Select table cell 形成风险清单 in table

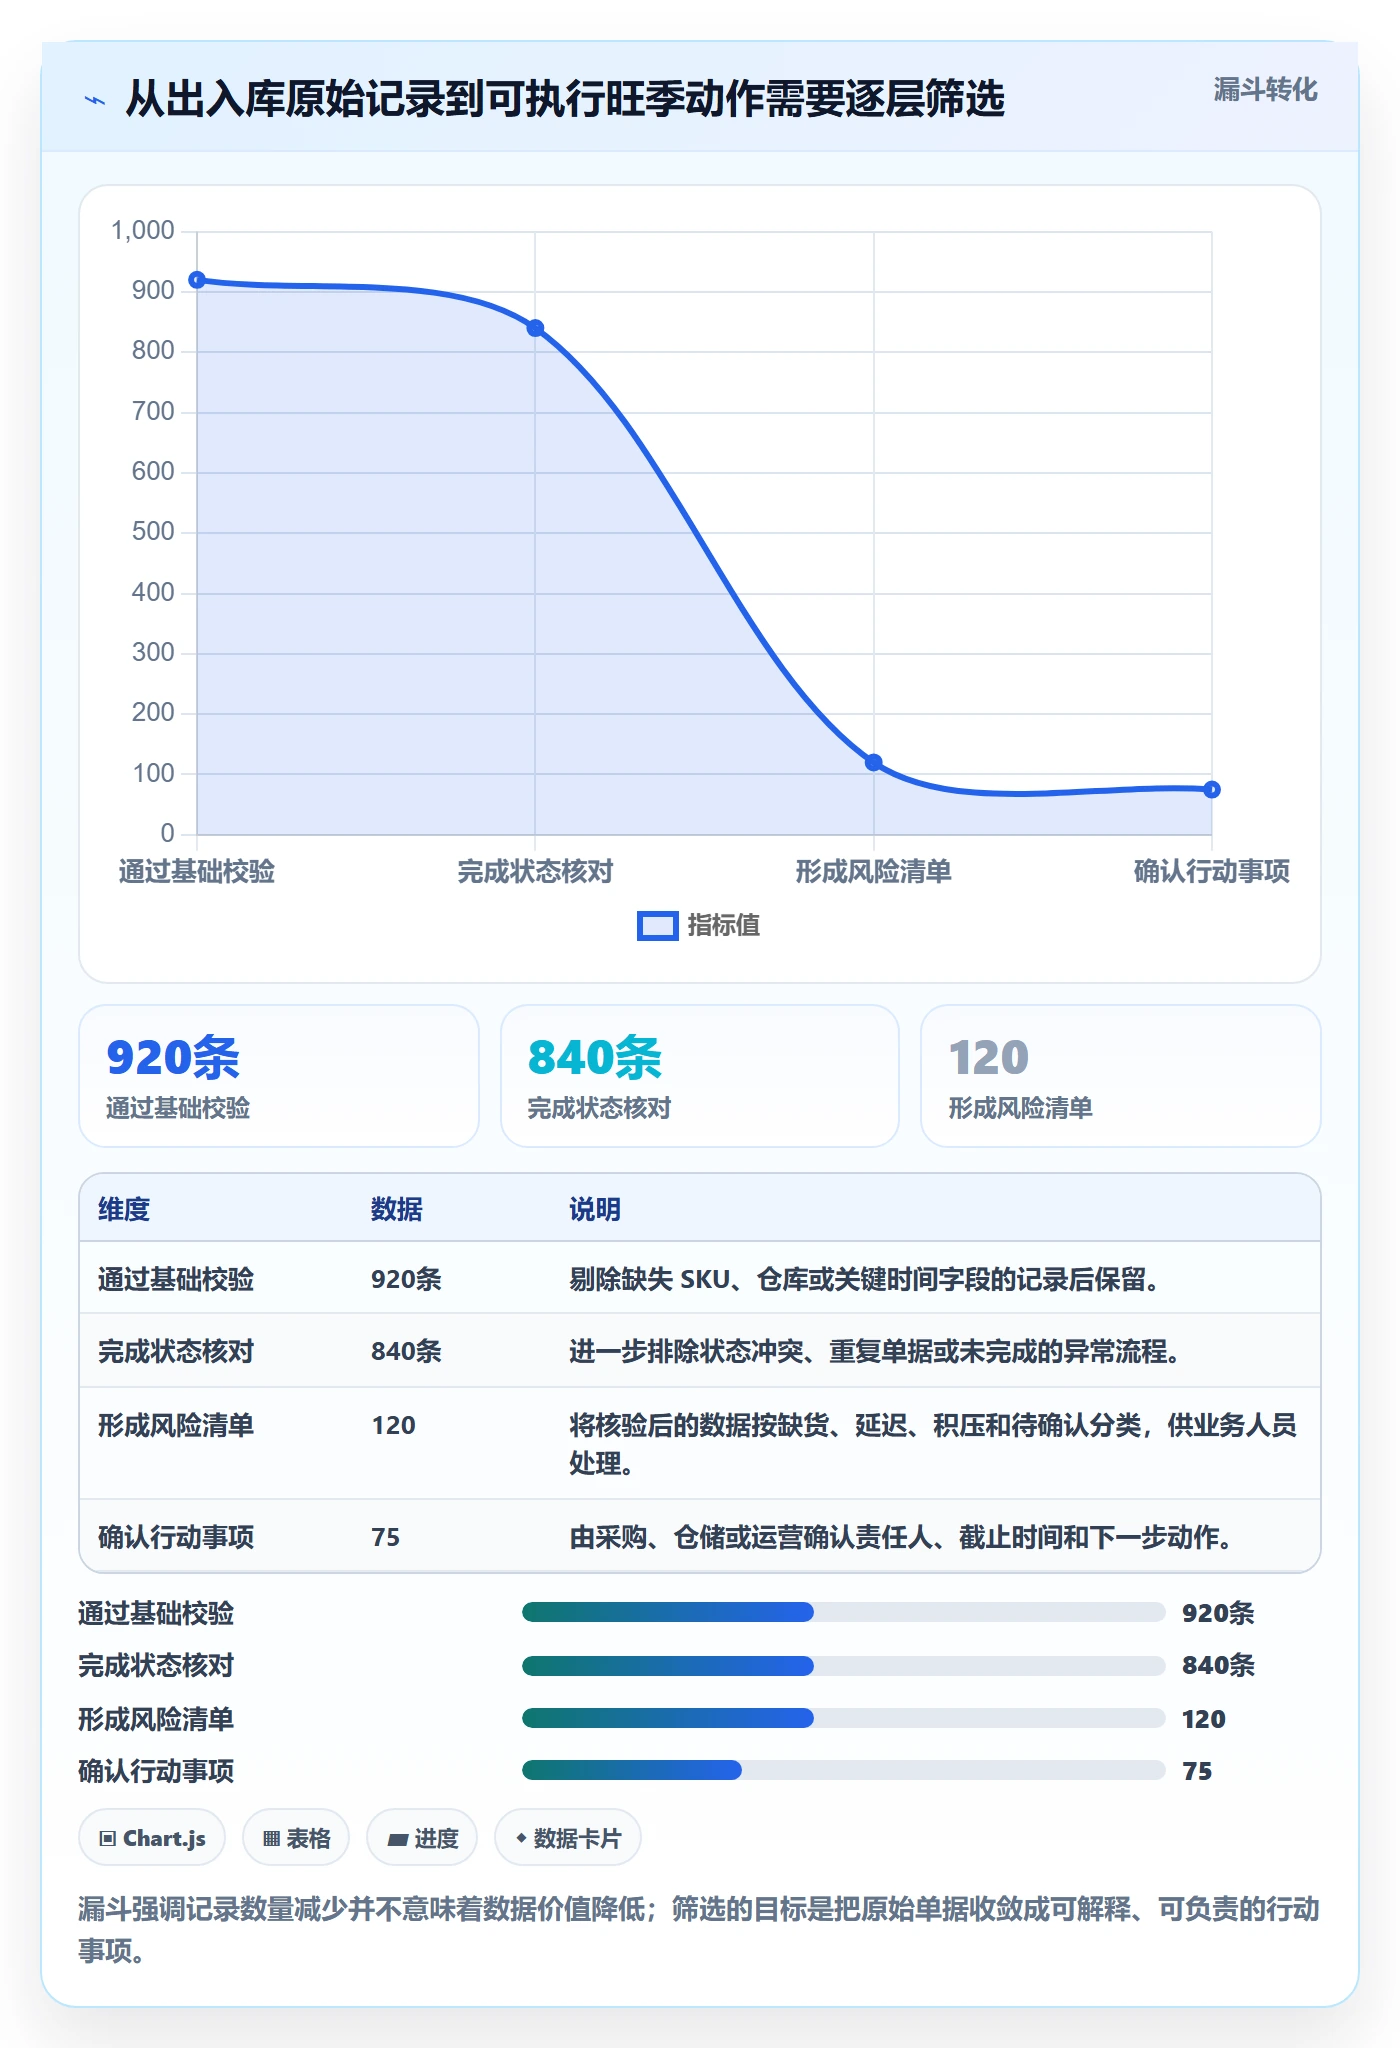[x=176, y=1425]
